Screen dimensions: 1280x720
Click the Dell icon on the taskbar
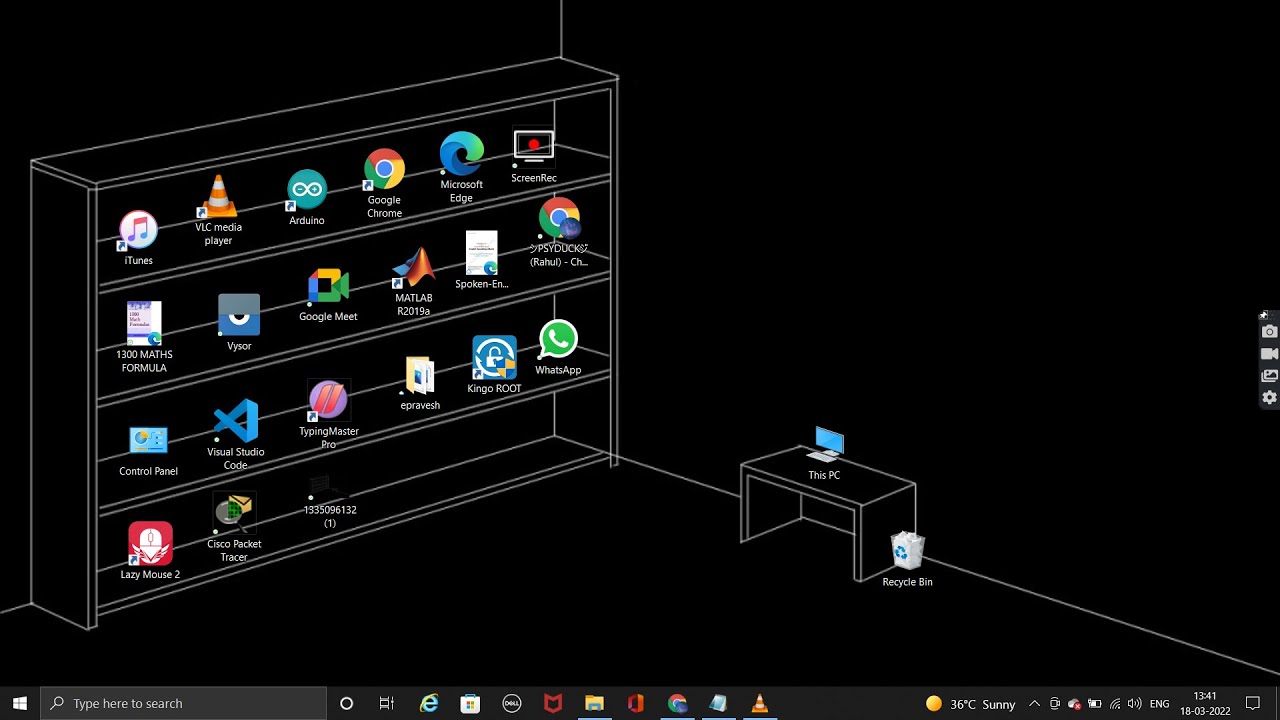click(512, 703)
